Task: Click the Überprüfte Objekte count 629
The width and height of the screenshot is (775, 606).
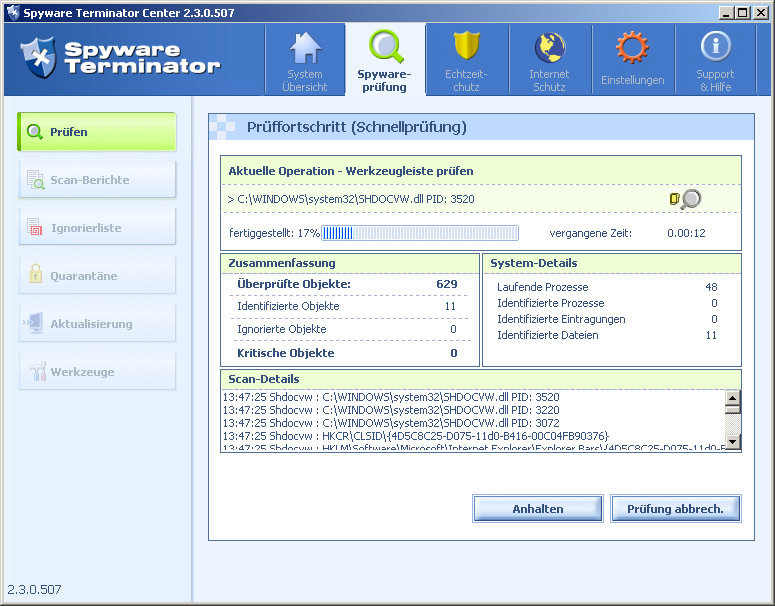Action: pyautogui.click(x=447, y=284)
